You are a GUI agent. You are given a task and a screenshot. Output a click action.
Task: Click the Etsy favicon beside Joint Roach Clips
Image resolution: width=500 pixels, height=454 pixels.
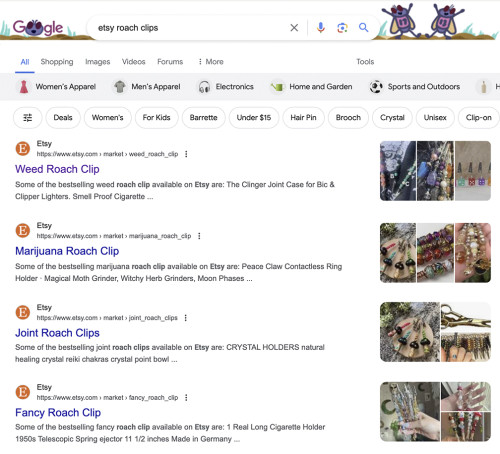pyautogui.click(x=23, y=312)
